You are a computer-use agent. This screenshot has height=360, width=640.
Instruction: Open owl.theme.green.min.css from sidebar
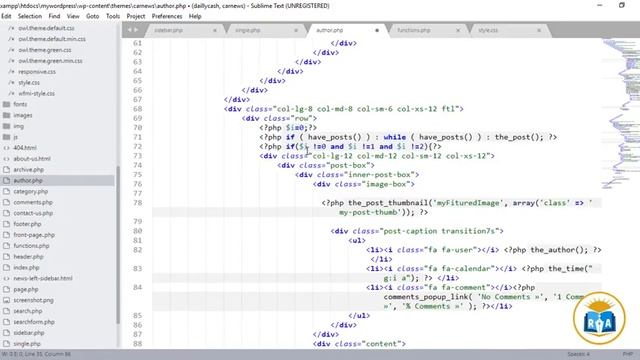point(50,61)
